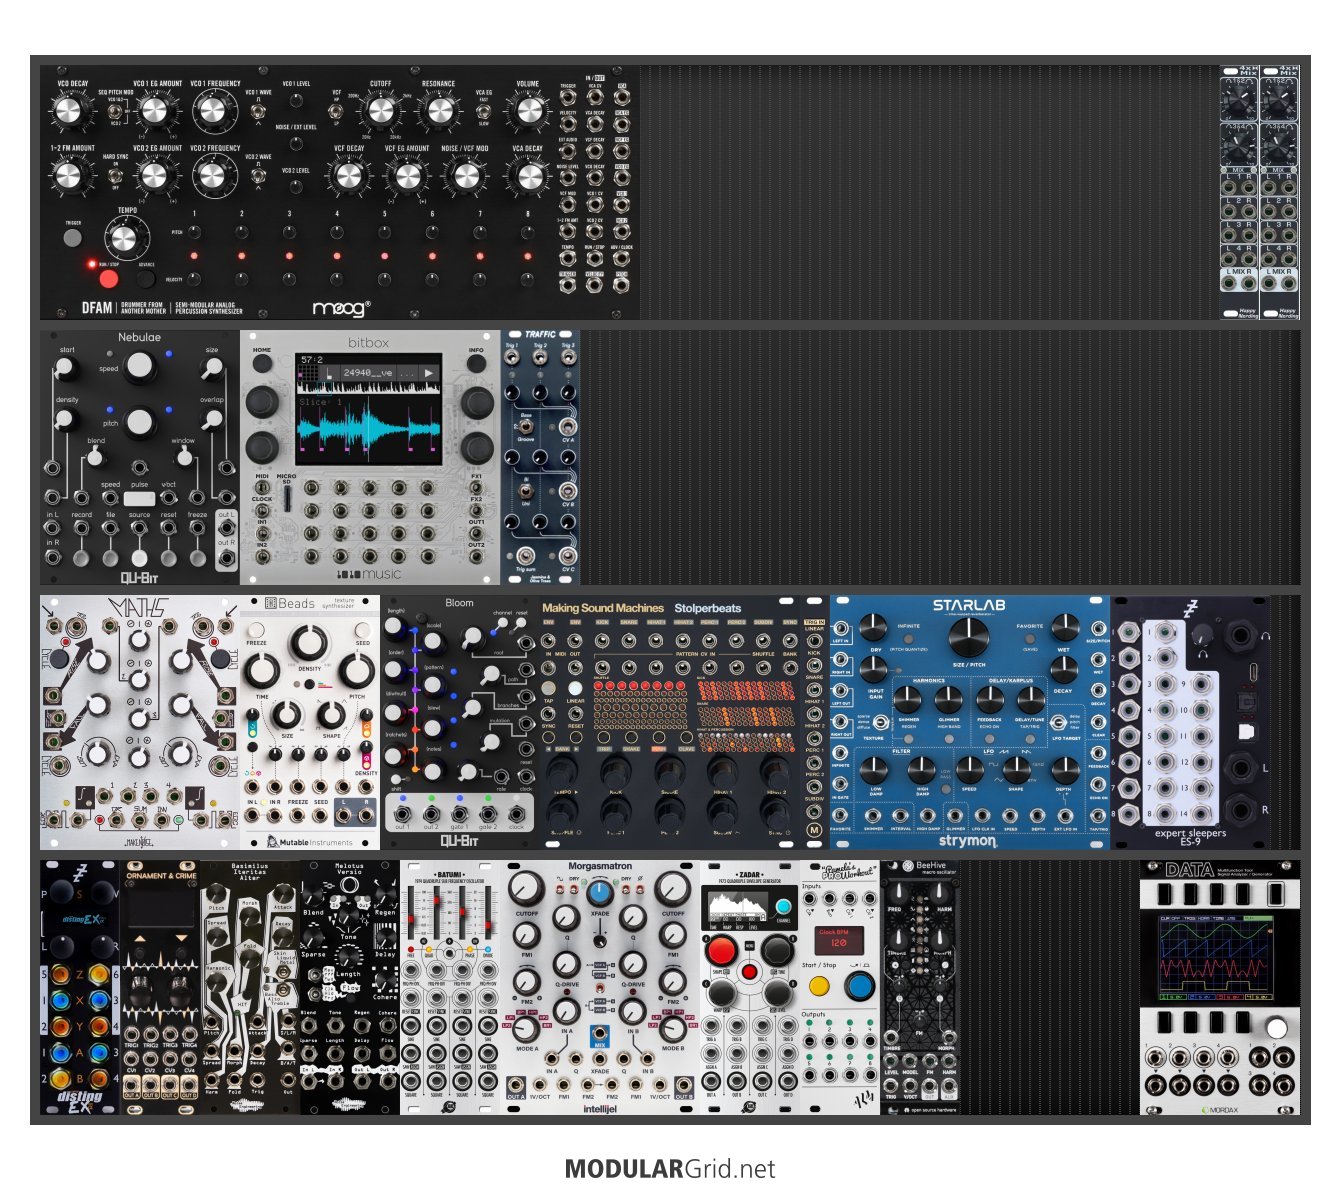The height and width of the screenshot is (1190, 1341).
Task: Click the DFAM VCO 1 FREQUENCY knob
Action: point(215,111)
